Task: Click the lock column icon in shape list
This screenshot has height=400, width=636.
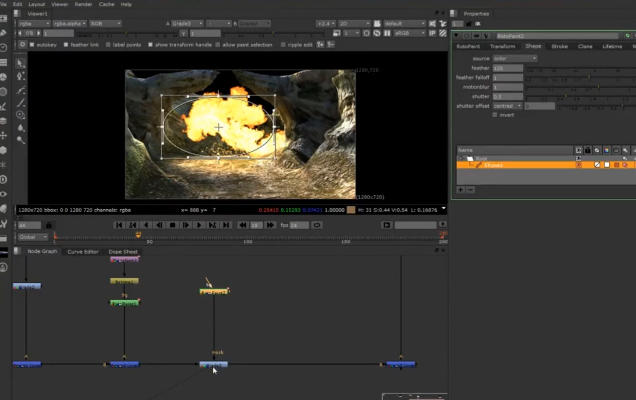Action: pyautogui.click(x=587, y=150)
